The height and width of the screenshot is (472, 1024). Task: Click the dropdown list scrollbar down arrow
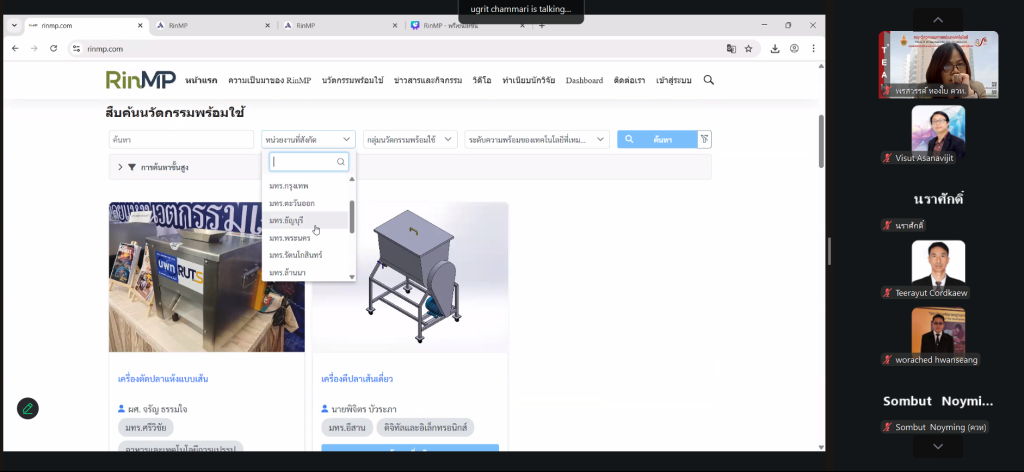(x=351, y=276)
